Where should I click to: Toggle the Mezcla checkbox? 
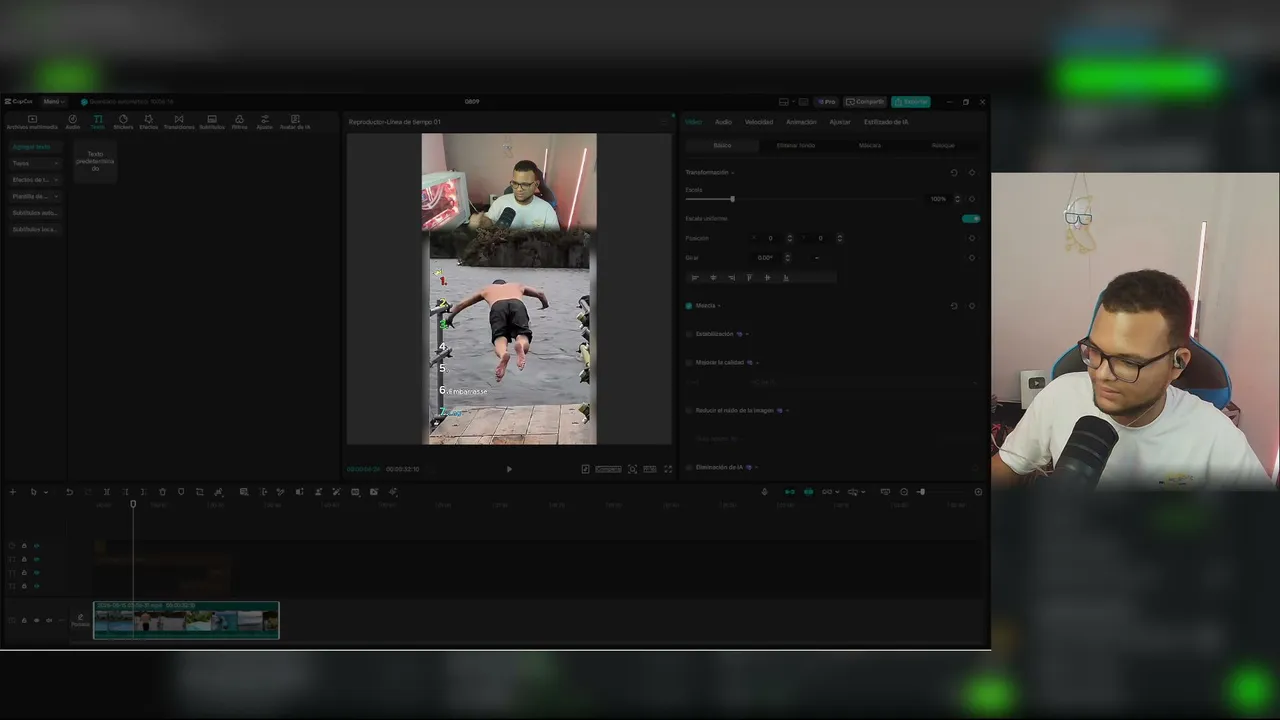pos(689,306)
